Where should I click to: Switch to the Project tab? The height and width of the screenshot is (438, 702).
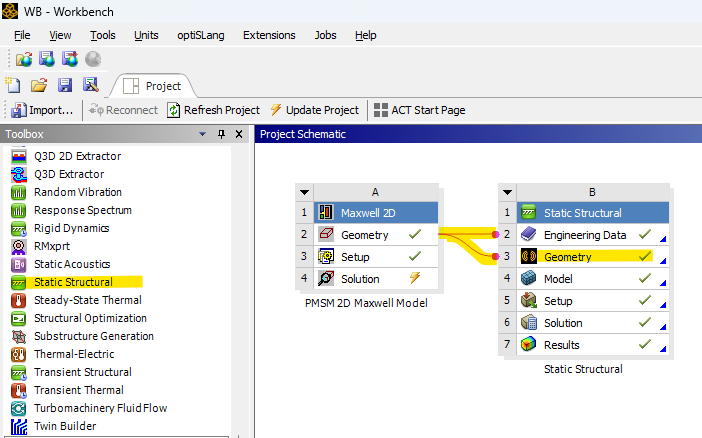(x=152, y=86)
